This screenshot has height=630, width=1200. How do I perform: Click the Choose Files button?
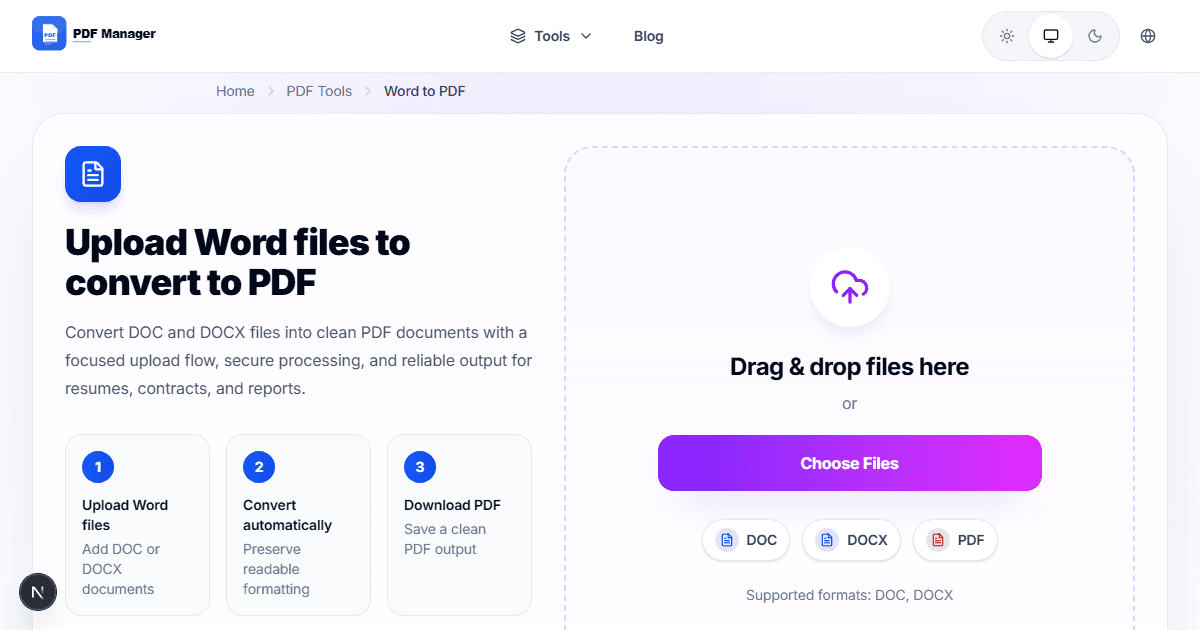tap(850, 463)
